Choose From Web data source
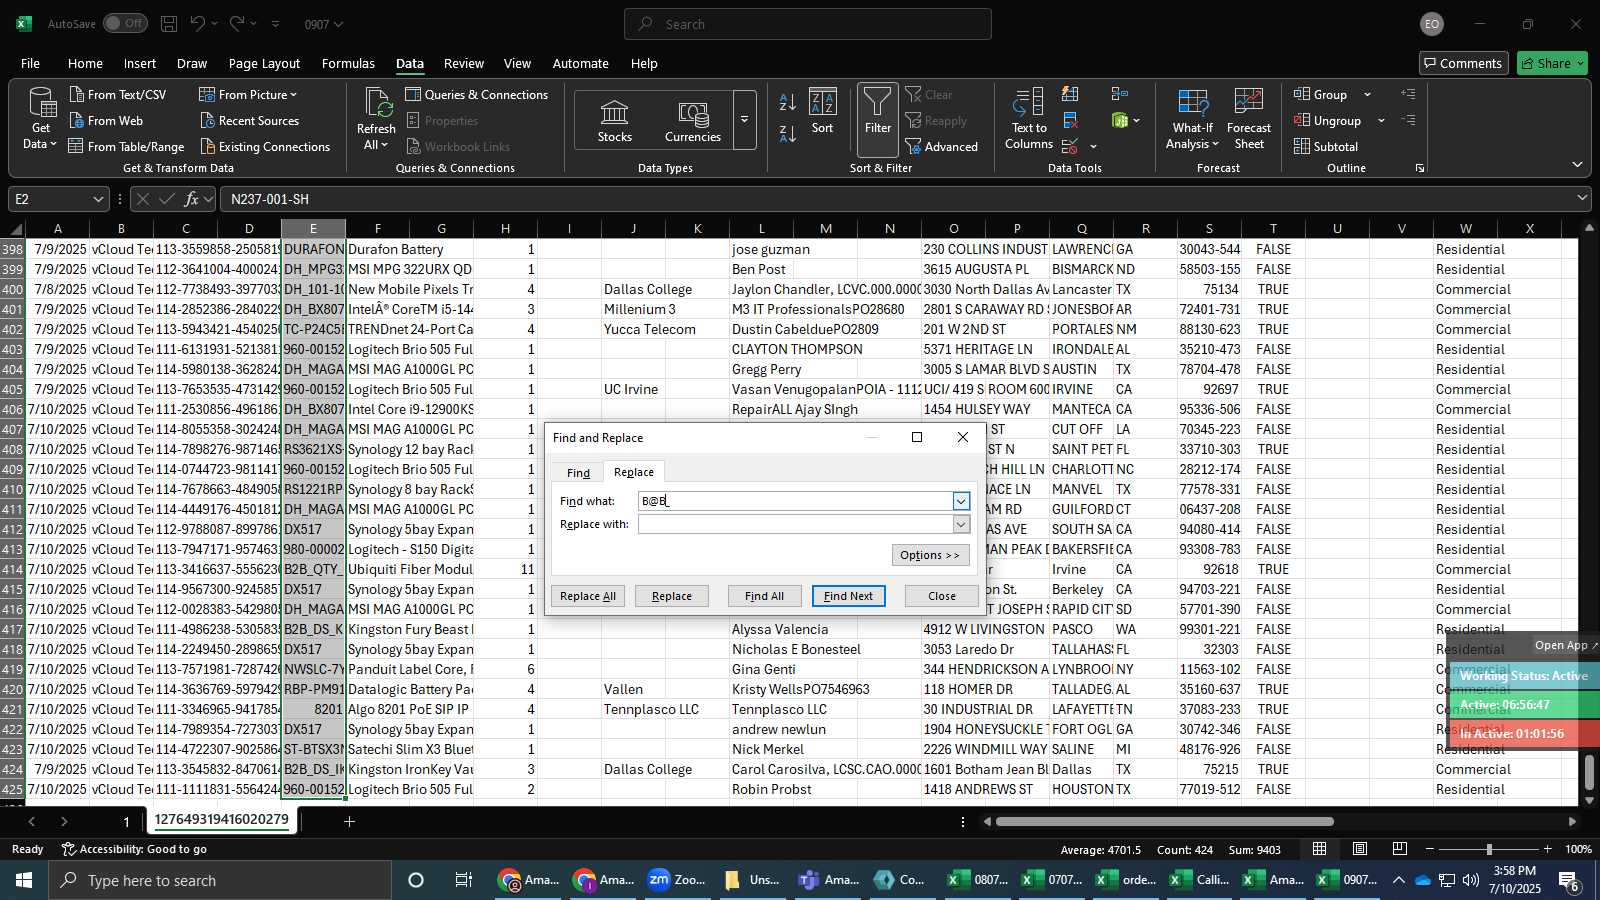The width and height of the screenshot is (1600, 900). click(106, 120)
